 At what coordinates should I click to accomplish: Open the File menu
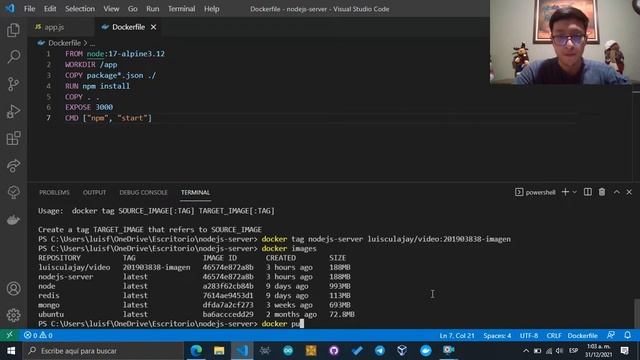pos(29,9)
